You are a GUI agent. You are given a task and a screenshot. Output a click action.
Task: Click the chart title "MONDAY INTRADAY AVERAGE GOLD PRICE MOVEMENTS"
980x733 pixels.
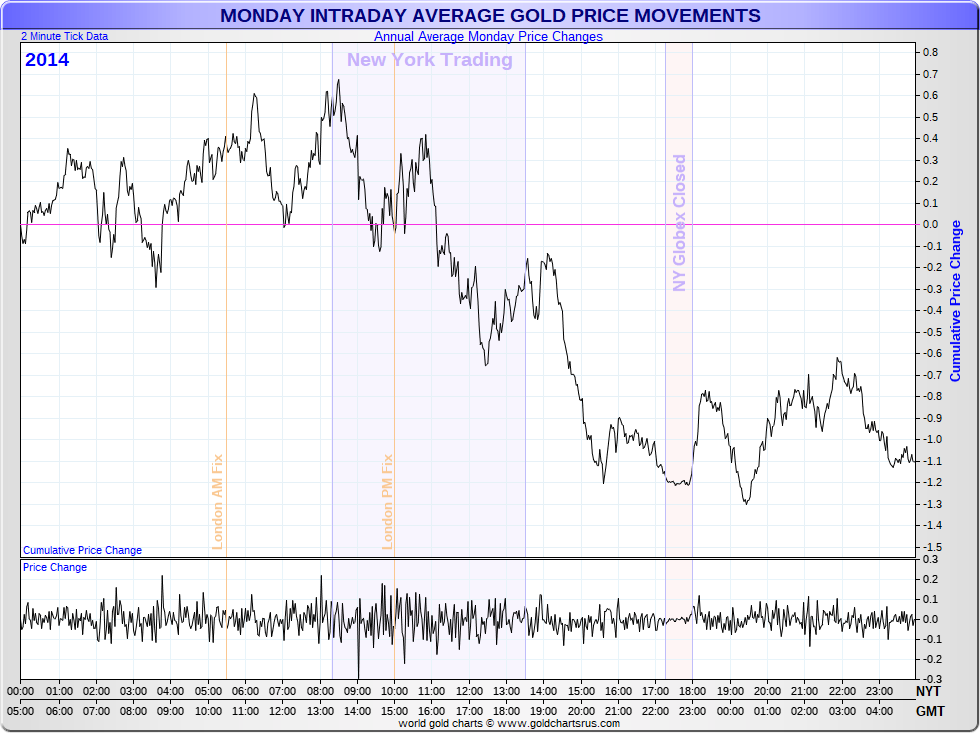[490, 16]
